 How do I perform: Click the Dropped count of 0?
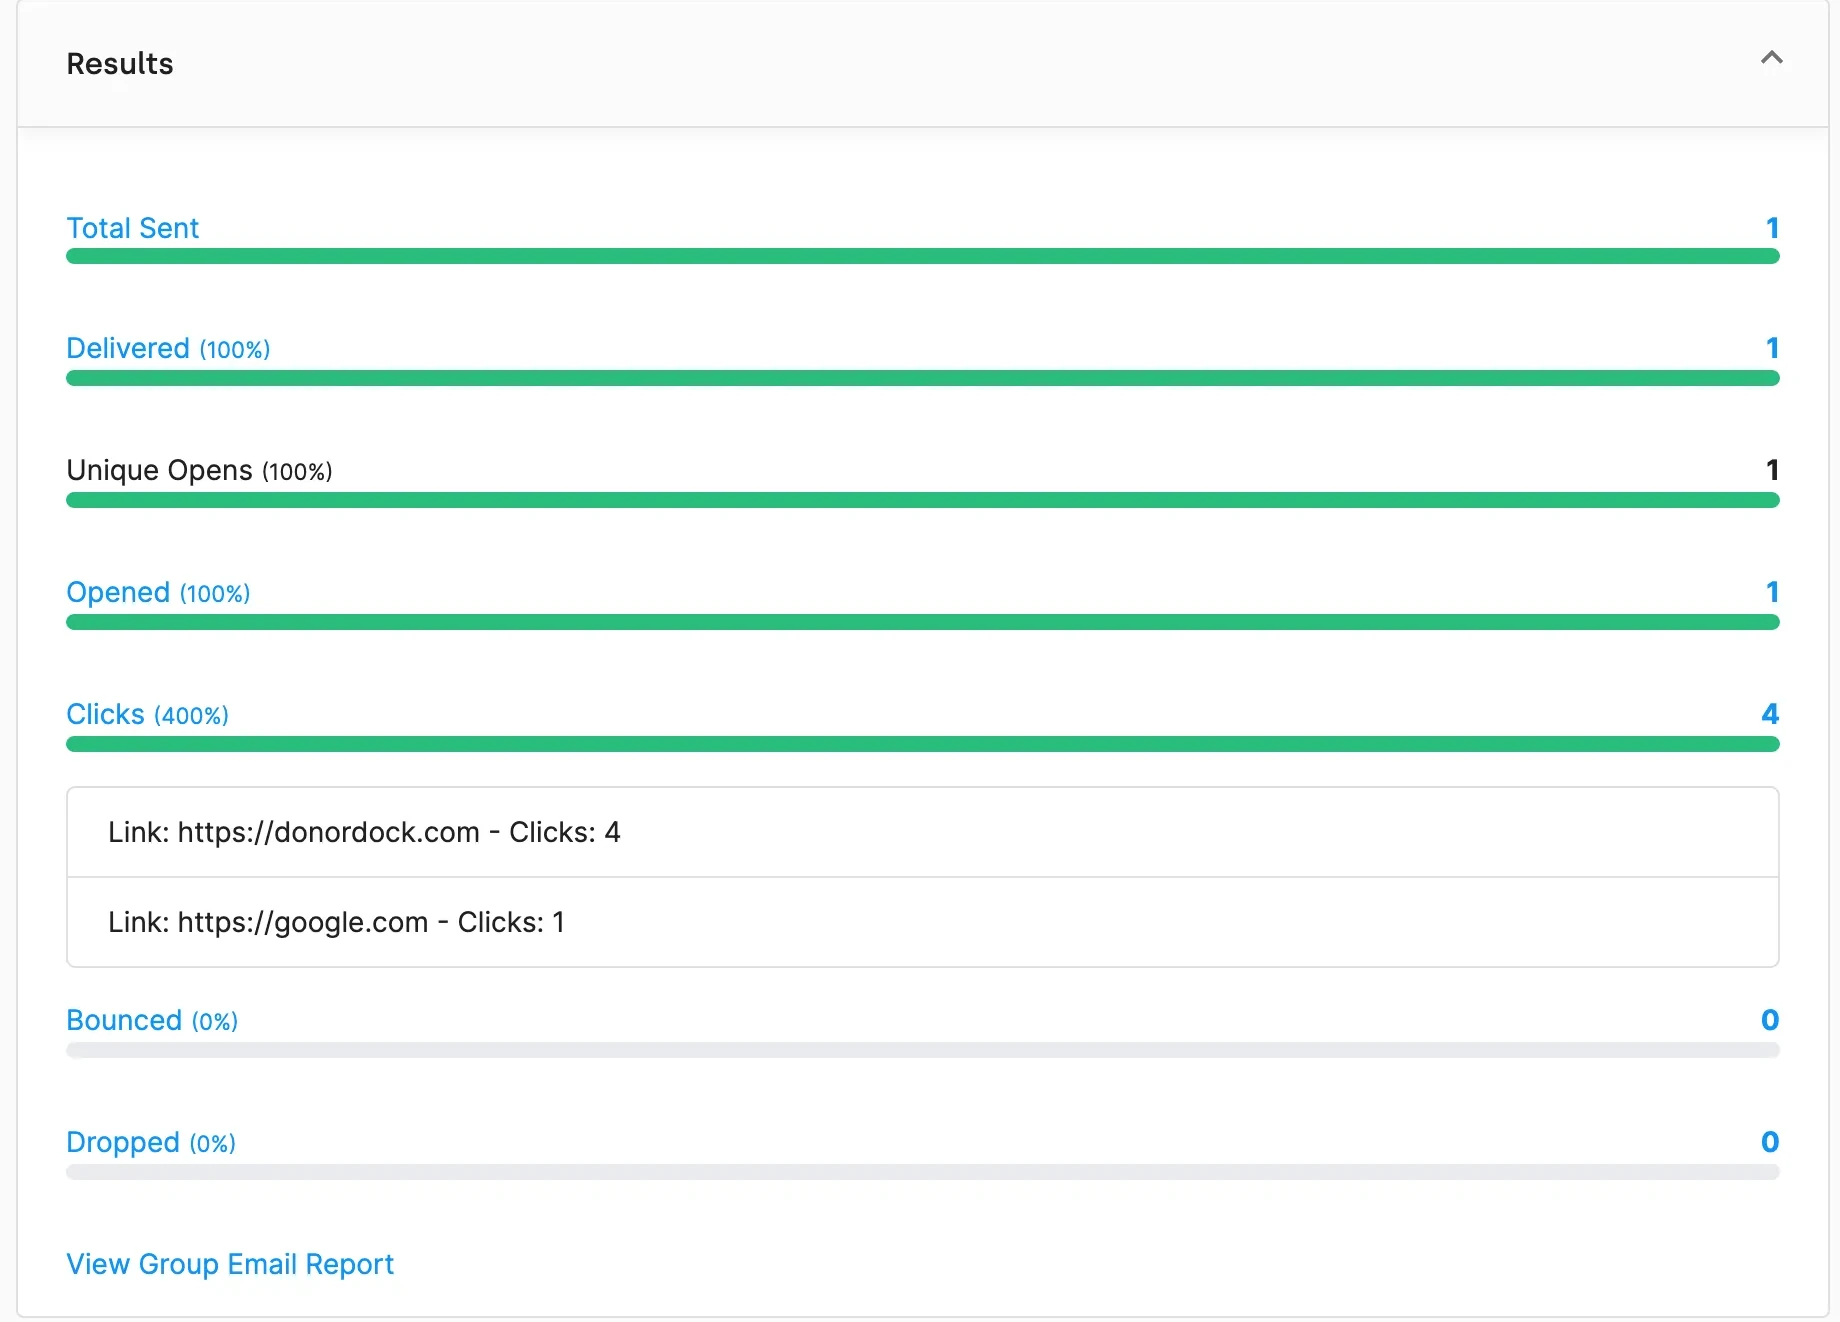[x=1770, y=1142]
